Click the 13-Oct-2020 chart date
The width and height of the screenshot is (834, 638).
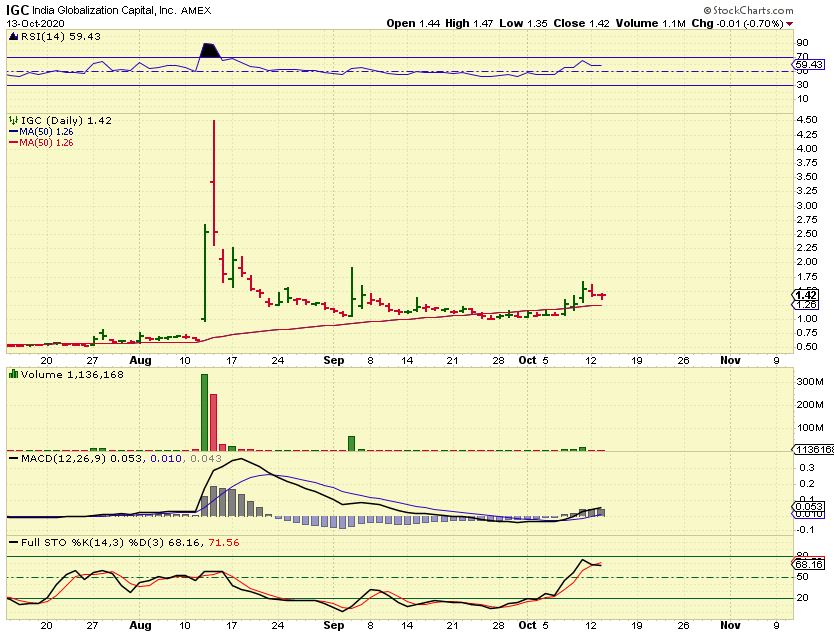(36, 23)
